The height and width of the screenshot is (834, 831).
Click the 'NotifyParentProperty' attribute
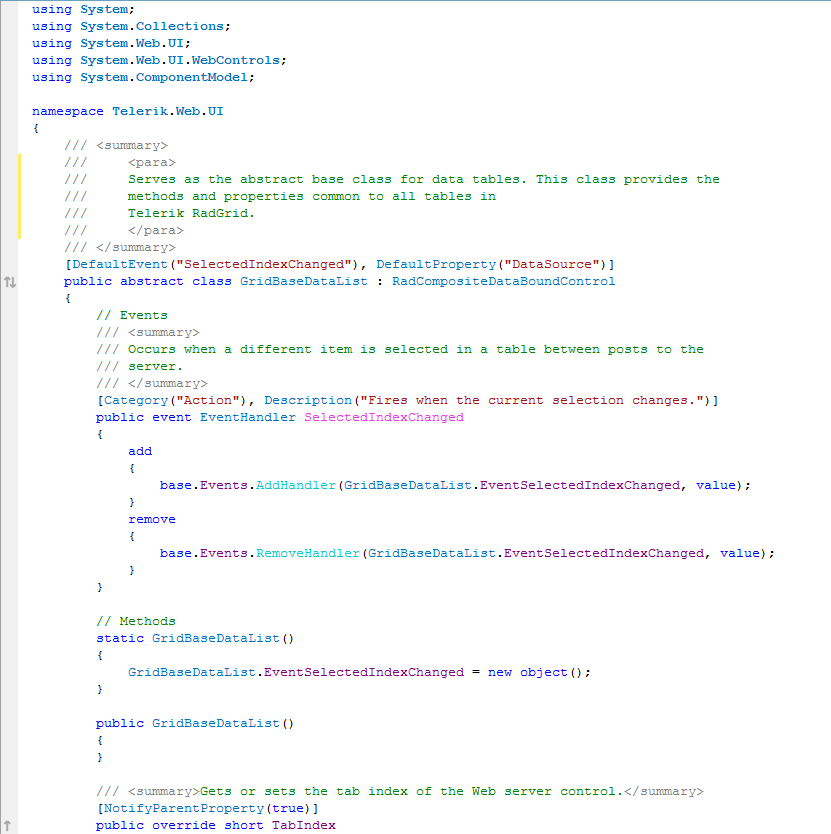click(184, 810)
